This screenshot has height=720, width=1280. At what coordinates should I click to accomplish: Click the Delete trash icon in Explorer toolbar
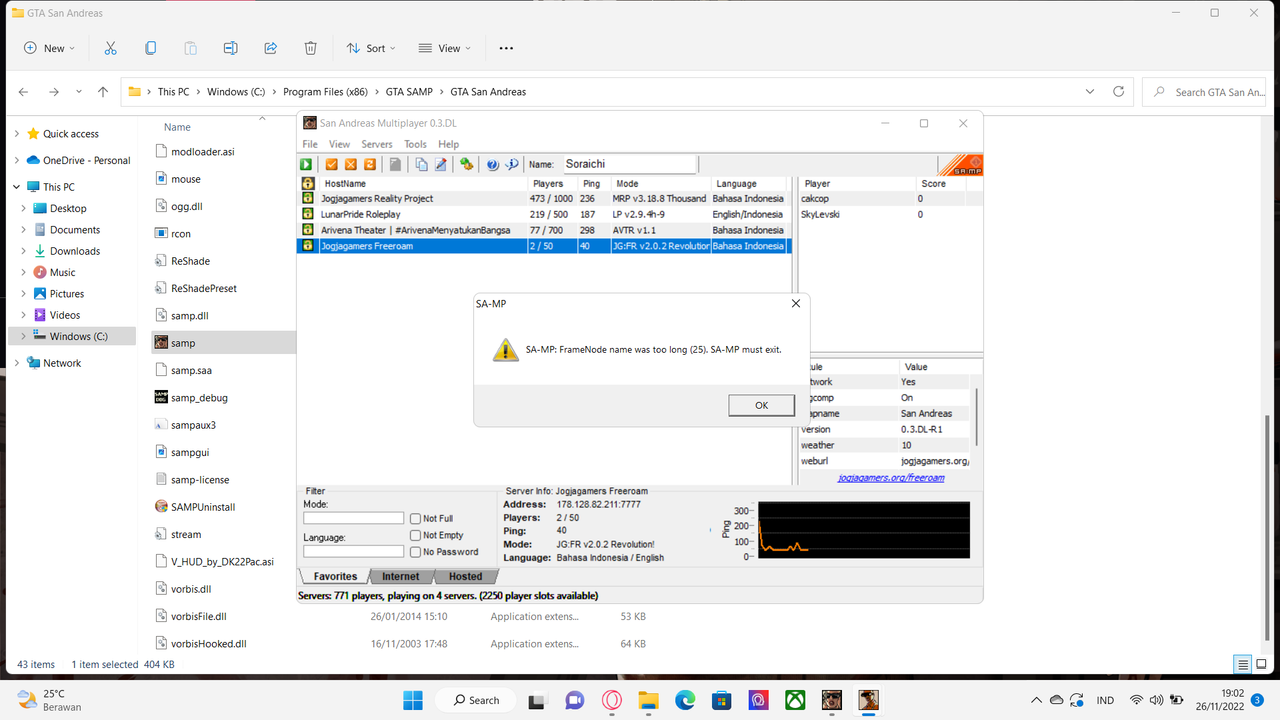(x=310, y=48)
